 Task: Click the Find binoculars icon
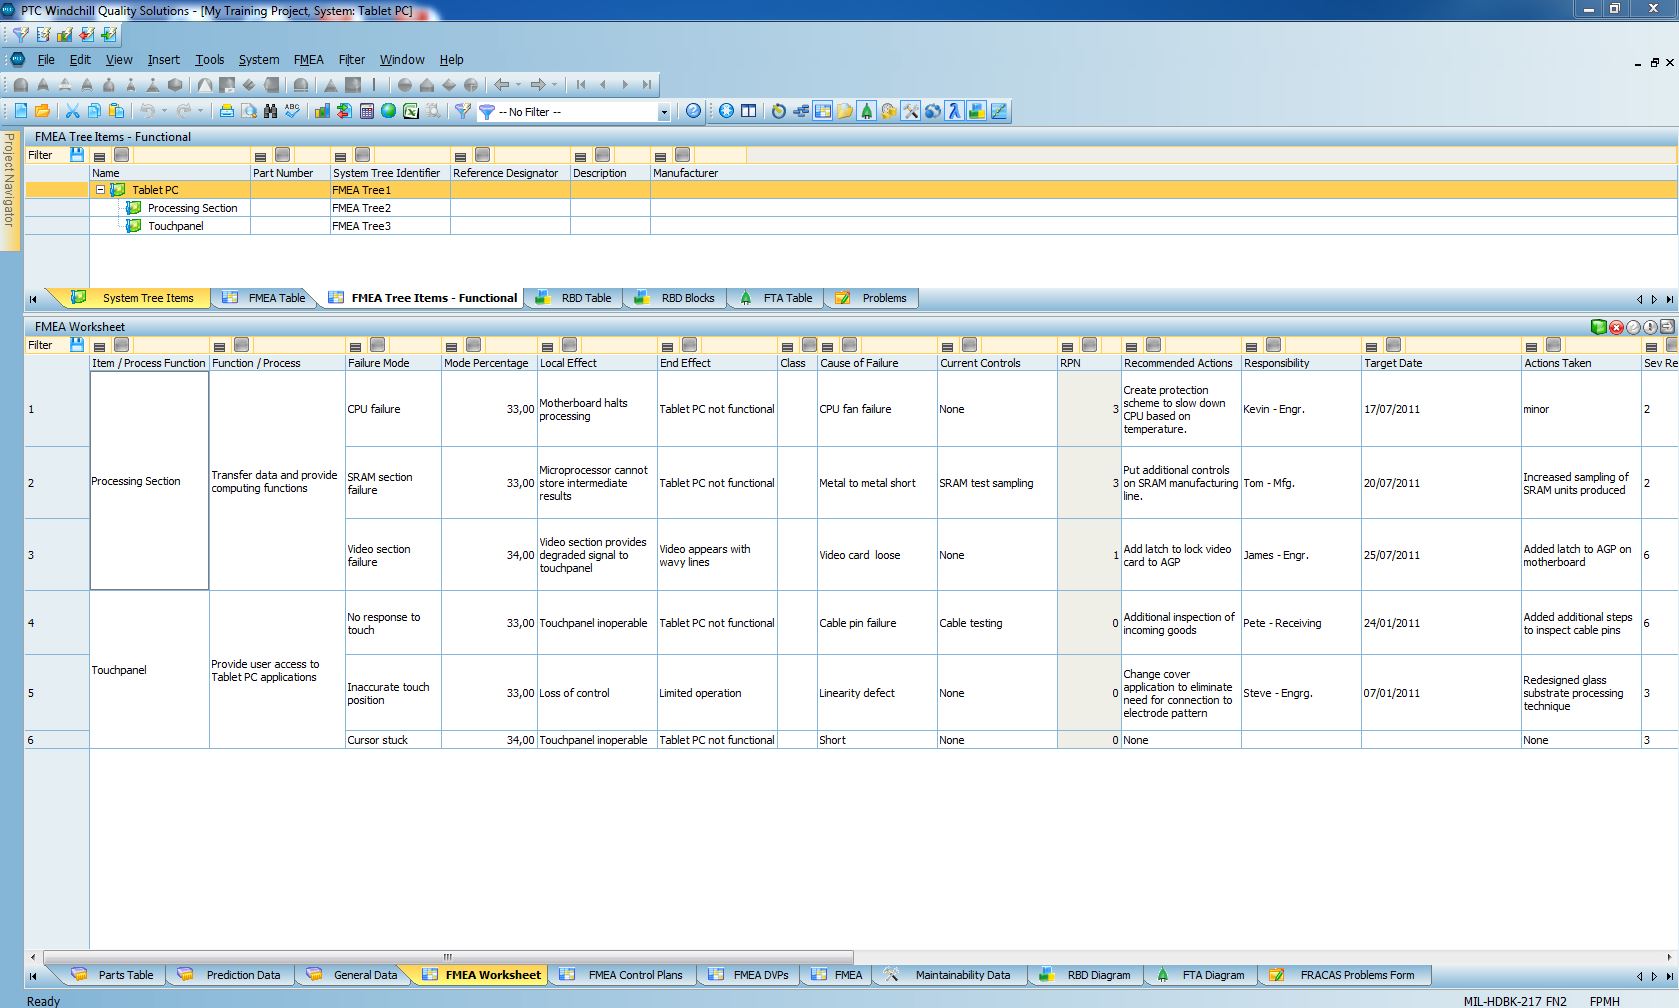click(x=270, y=111)
